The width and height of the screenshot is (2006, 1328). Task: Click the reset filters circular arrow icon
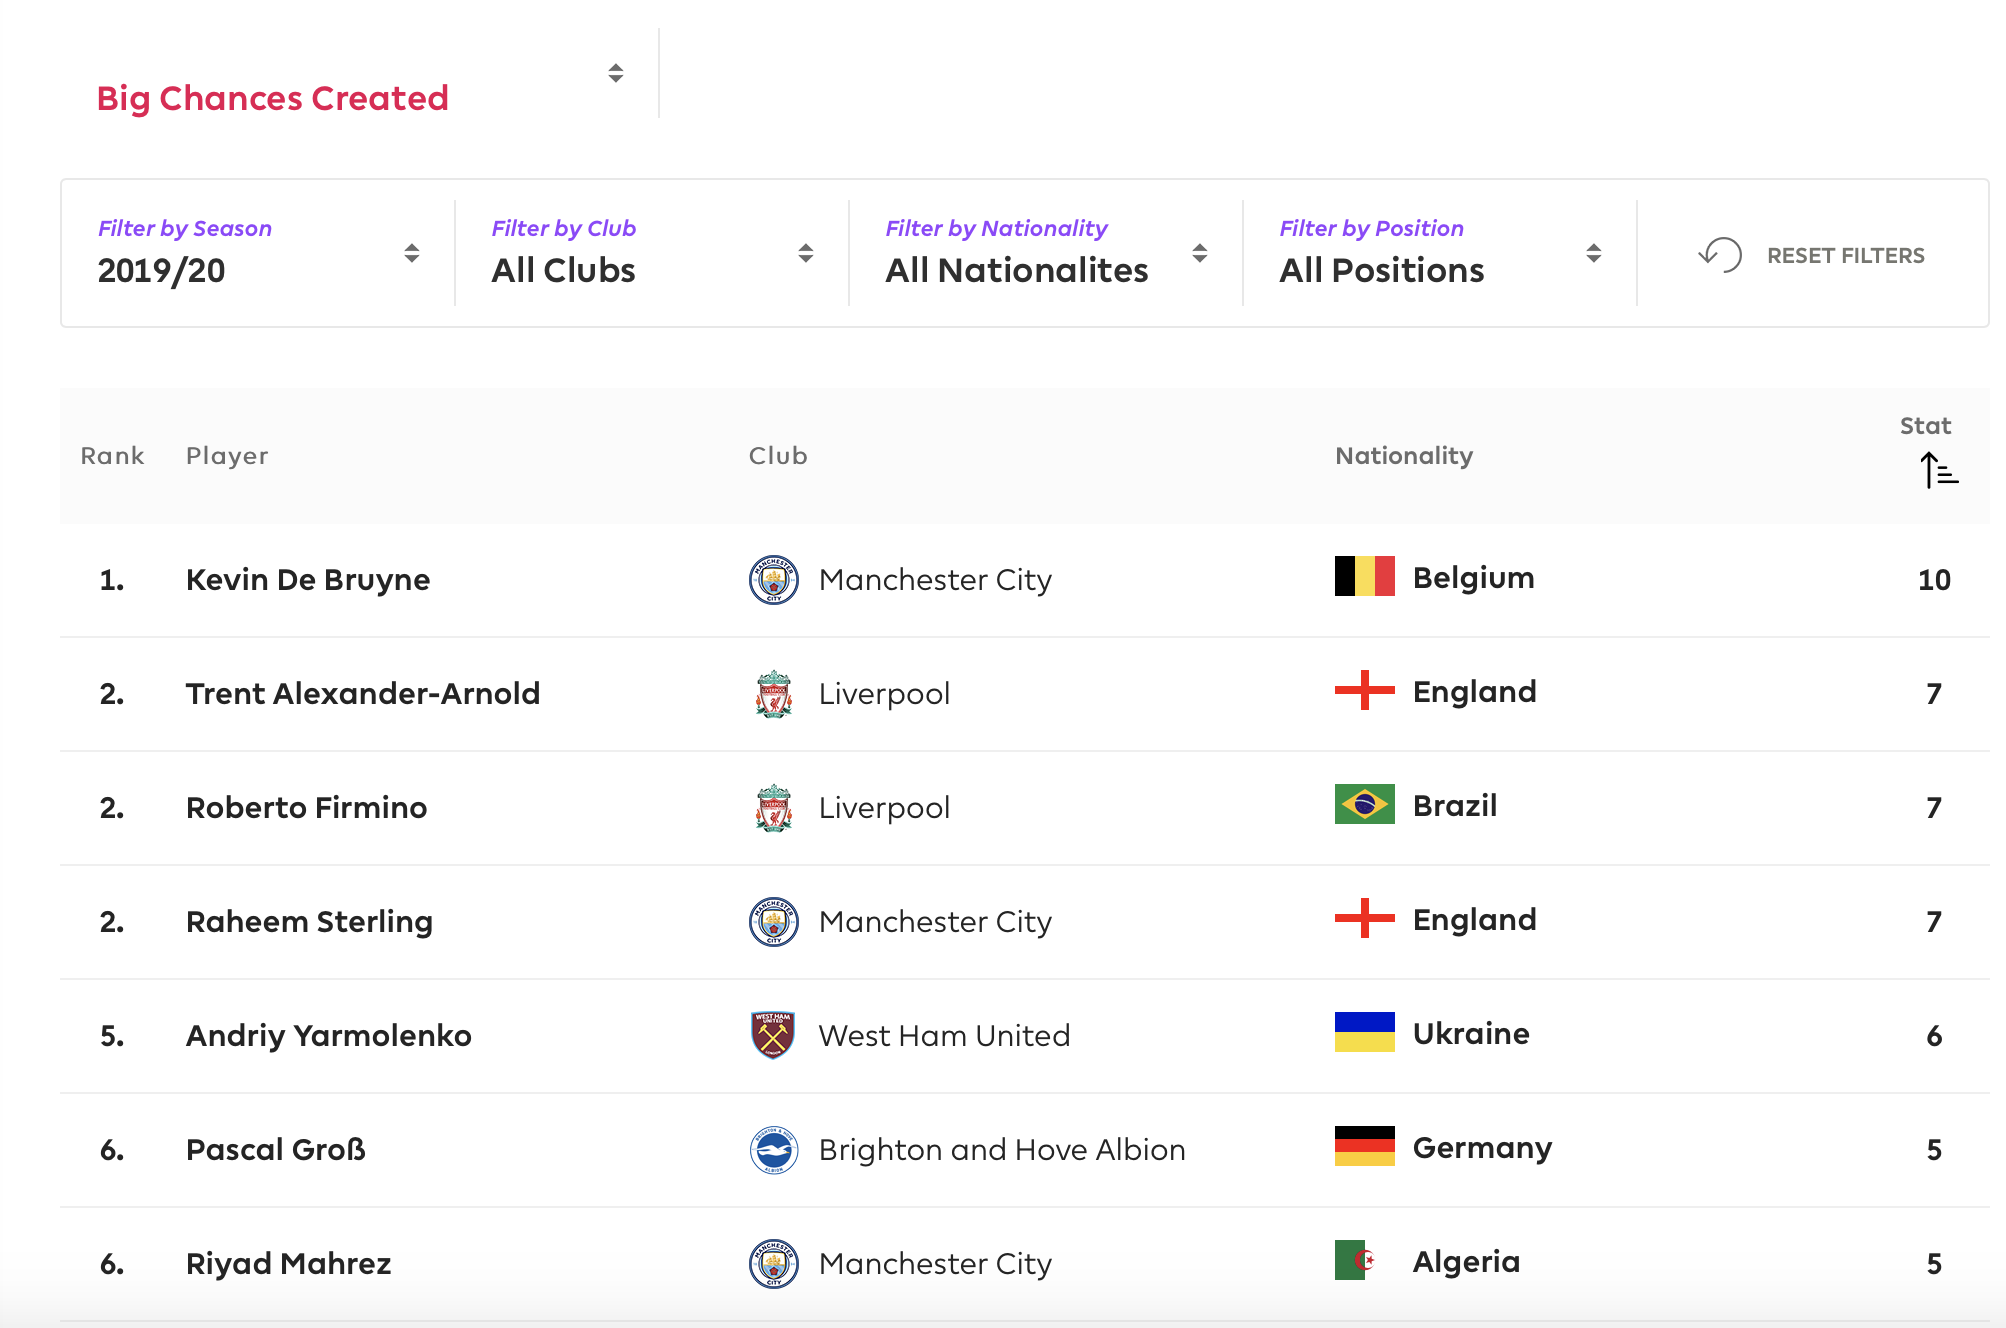1720,255
